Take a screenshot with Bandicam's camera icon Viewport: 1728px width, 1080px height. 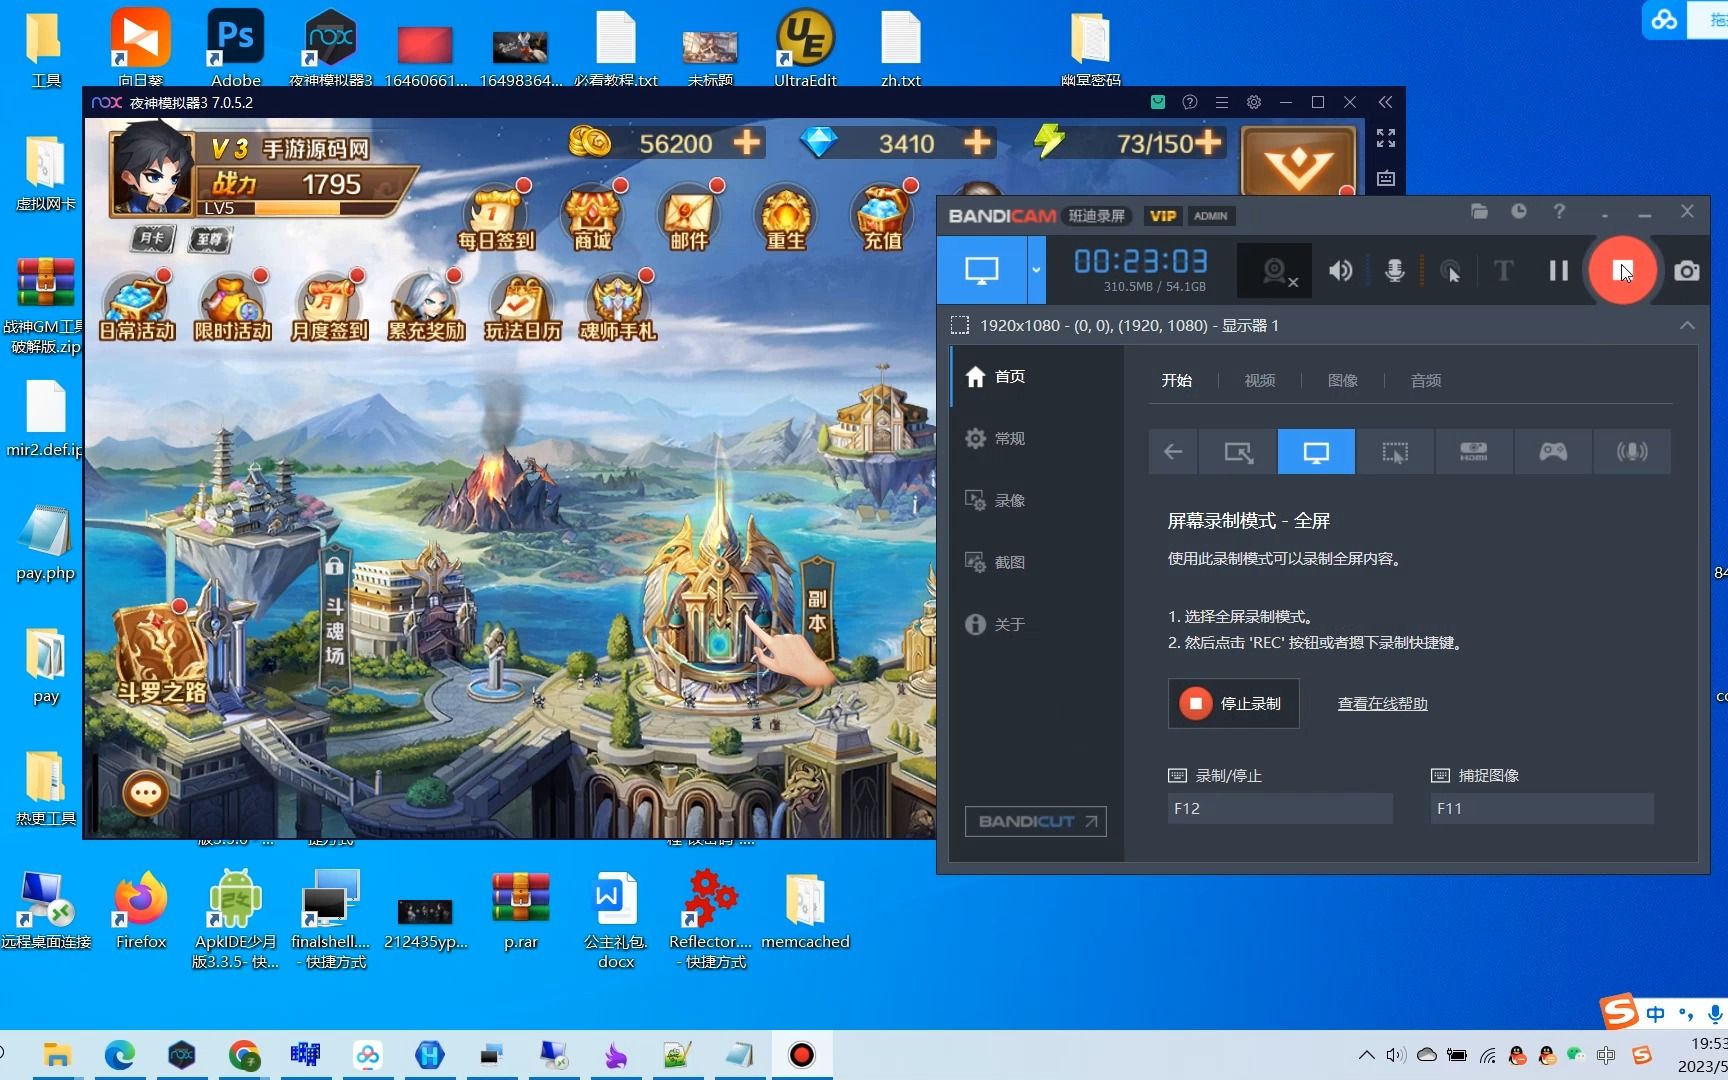(x=1687, y=271)
